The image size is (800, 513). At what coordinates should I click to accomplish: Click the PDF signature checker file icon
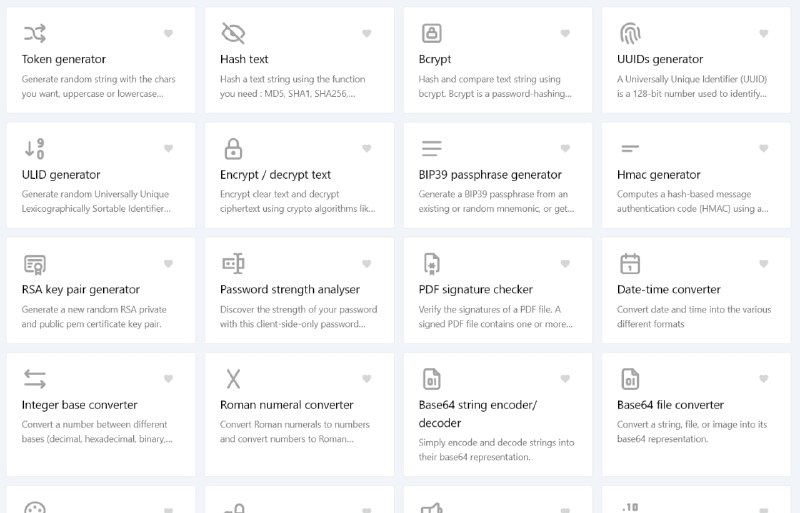(432, 264)
